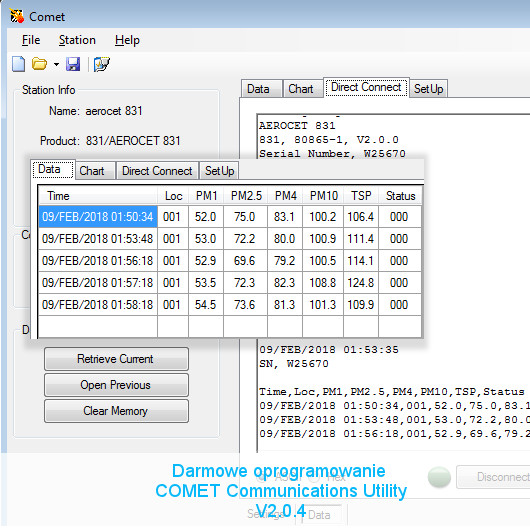Click the TSP value 111.4
This screenshot has height=530, width=530.
(361, 239)
